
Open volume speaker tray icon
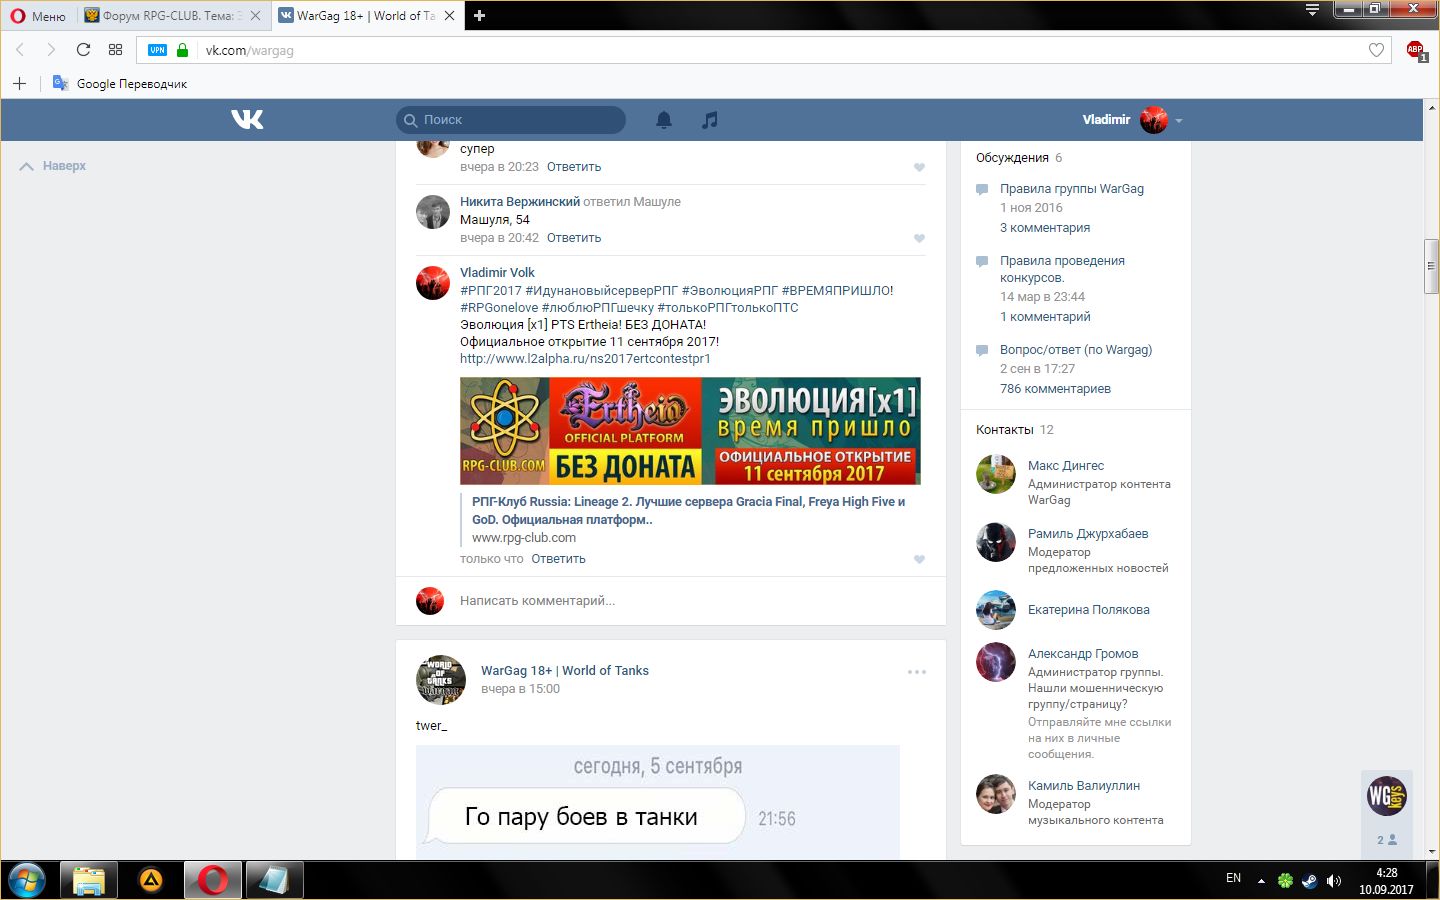click(x=1333, y=881)
